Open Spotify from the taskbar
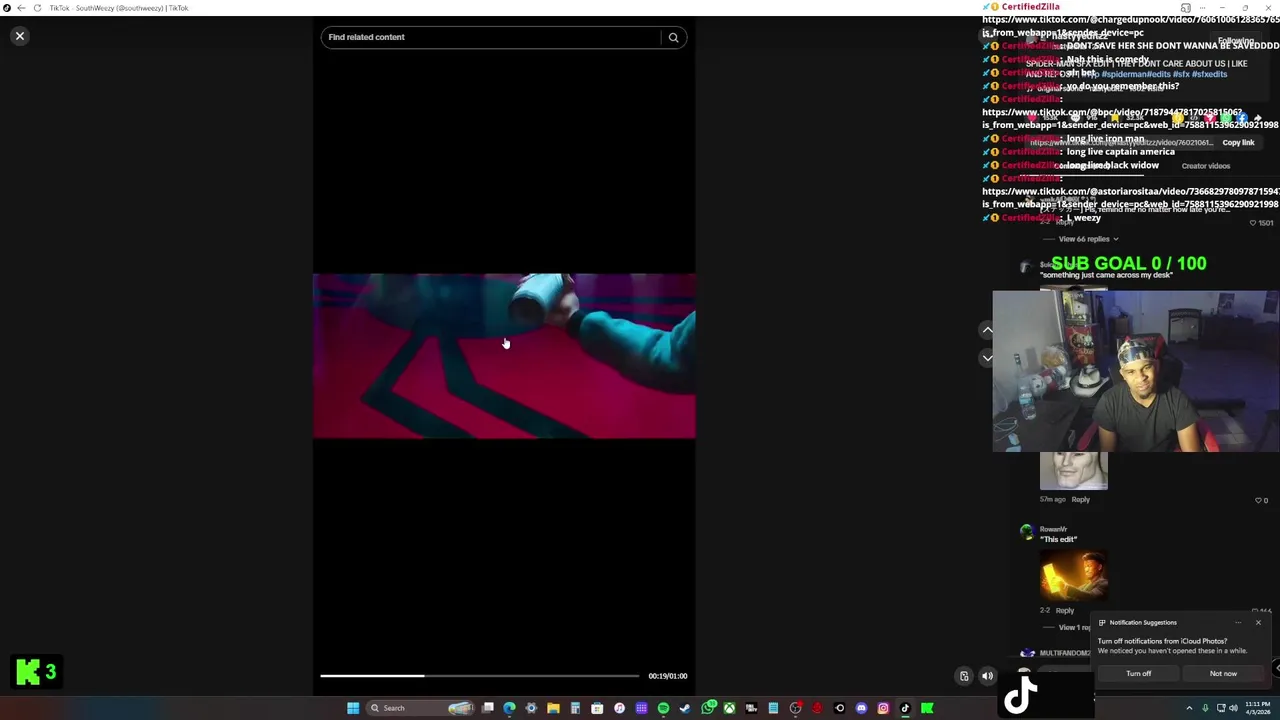Image resolution: width=1280 pixels, height=720 pixels. click(663, 708)
